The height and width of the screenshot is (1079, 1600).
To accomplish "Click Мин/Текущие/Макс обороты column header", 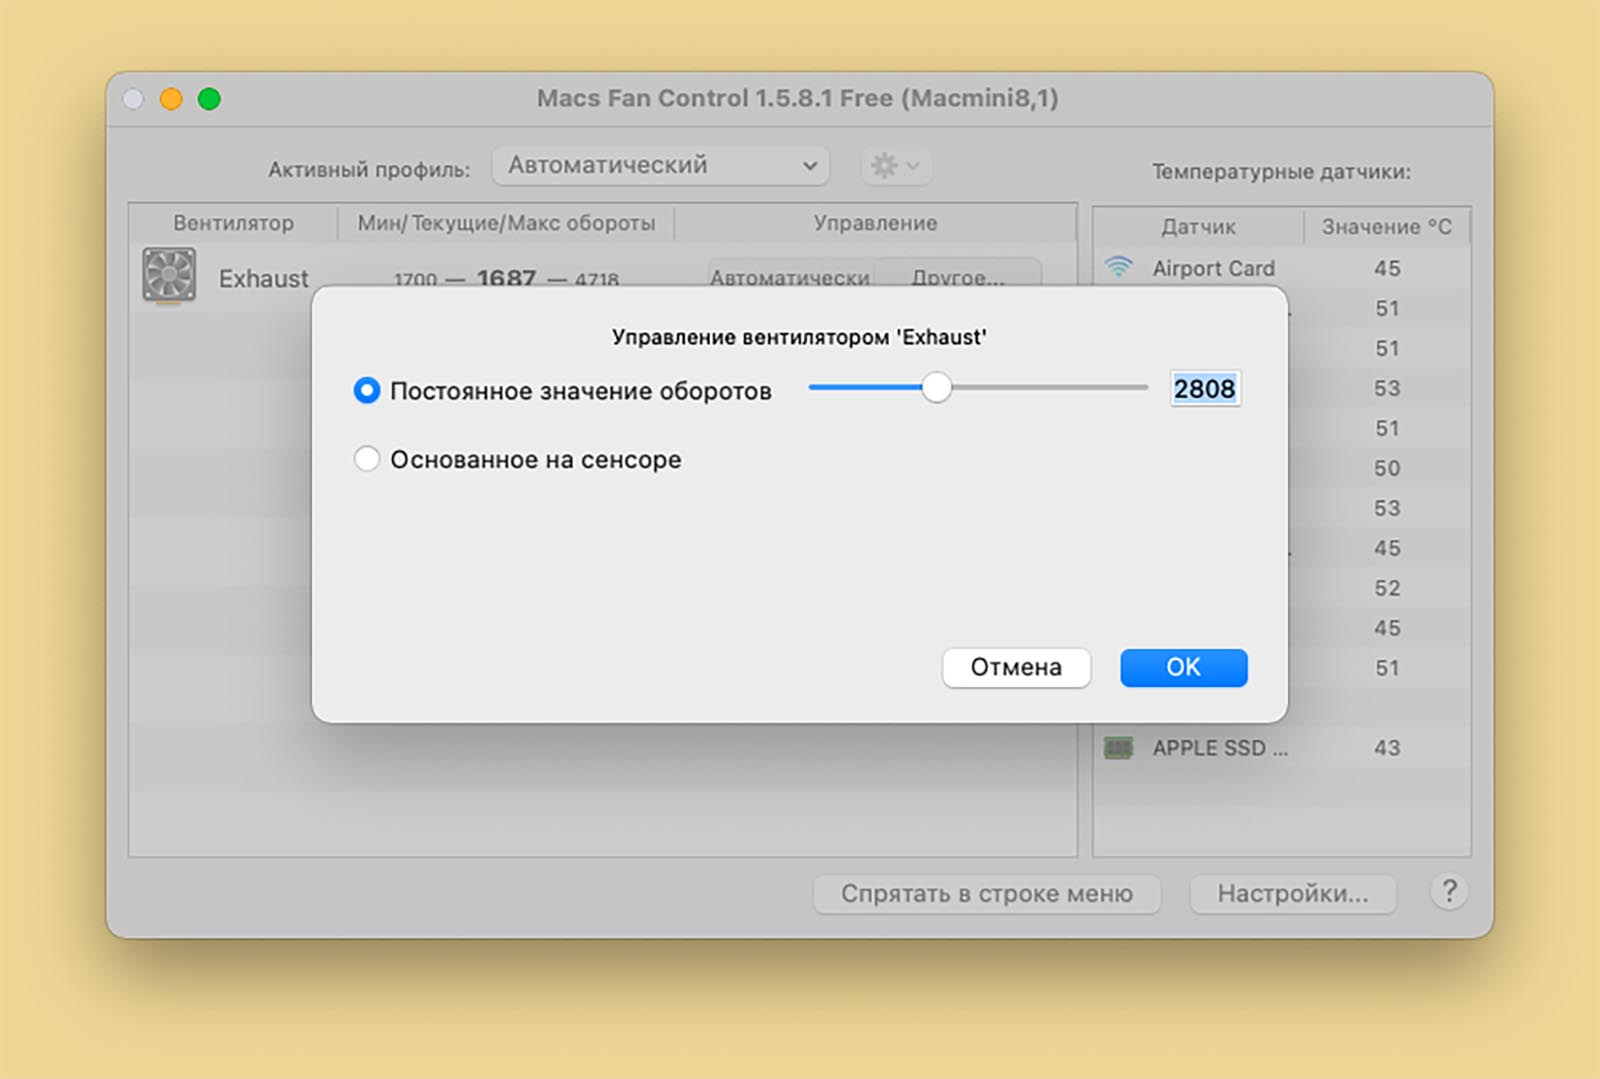I will pyautogui.click(x=507, y=223).
